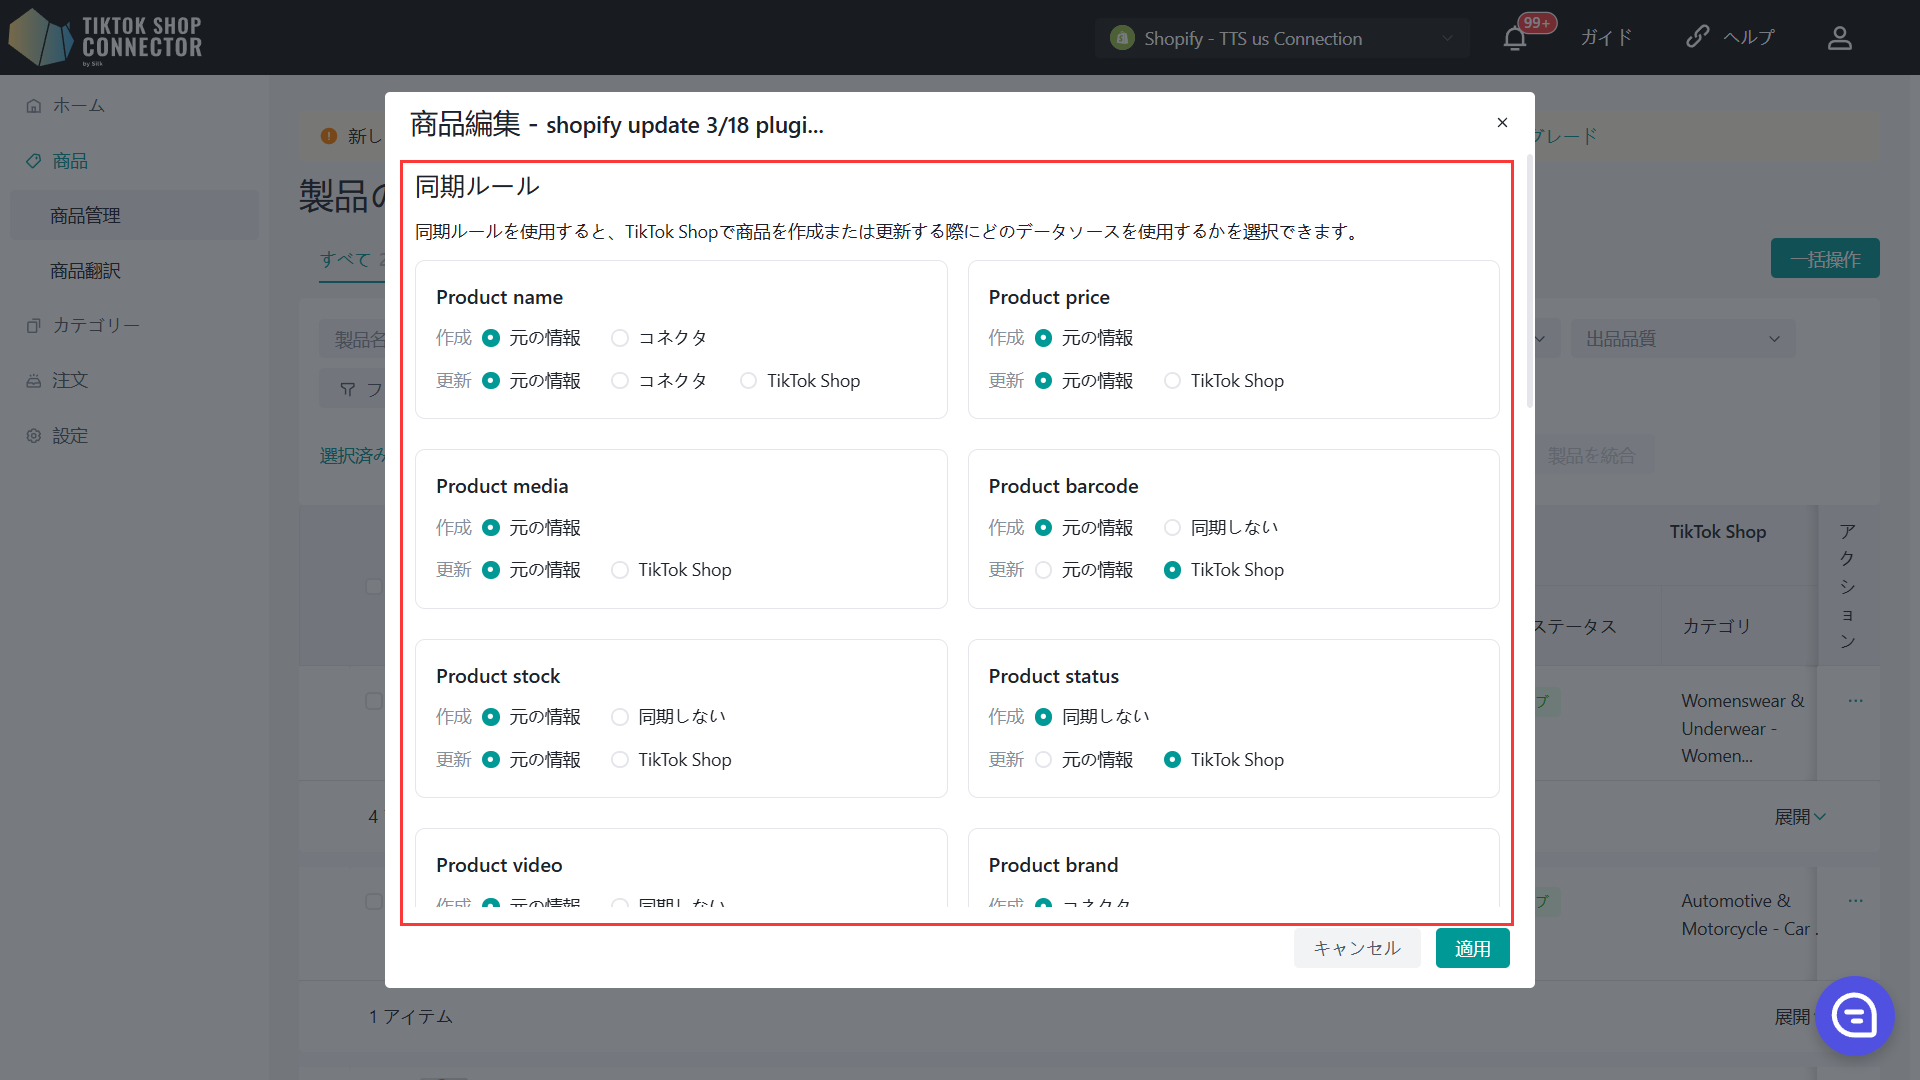Select コネクタ for Product name update

(620, 381)
